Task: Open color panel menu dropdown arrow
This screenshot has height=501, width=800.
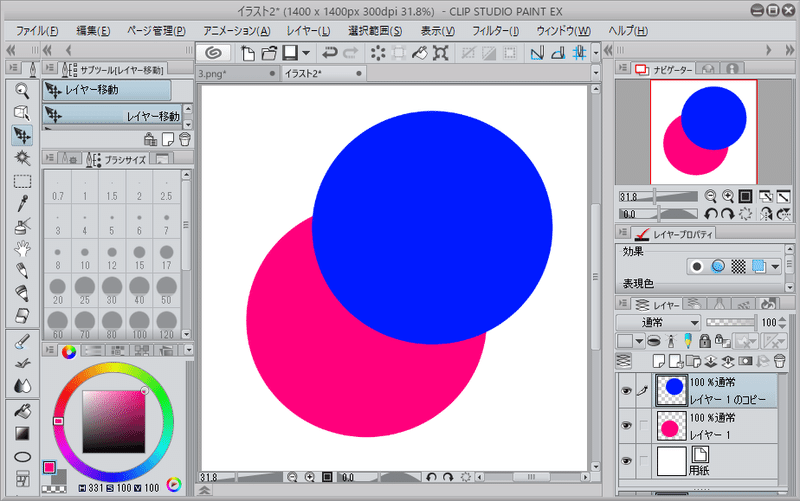Action: 188,350
